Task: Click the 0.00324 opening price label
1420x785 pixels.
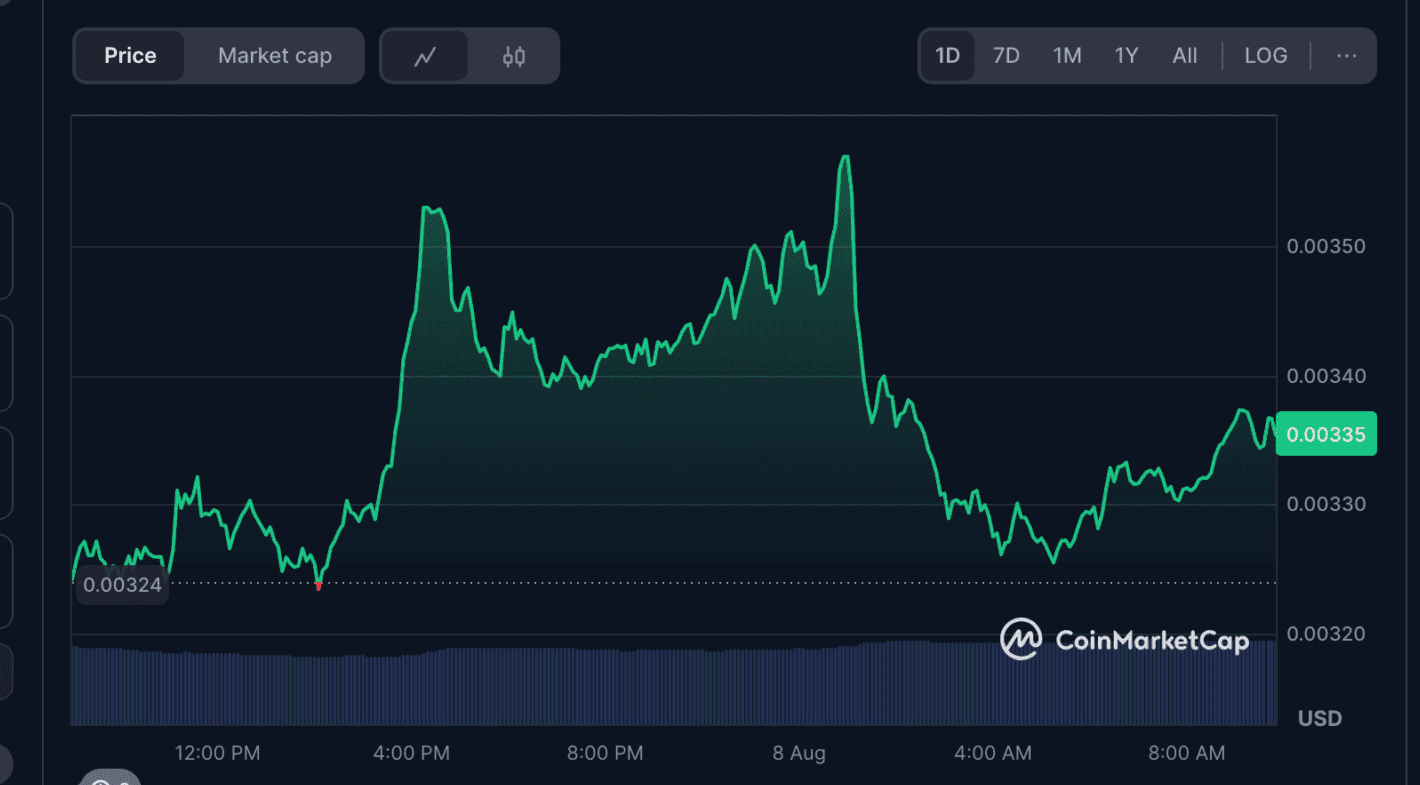Action: pos(122,585)
